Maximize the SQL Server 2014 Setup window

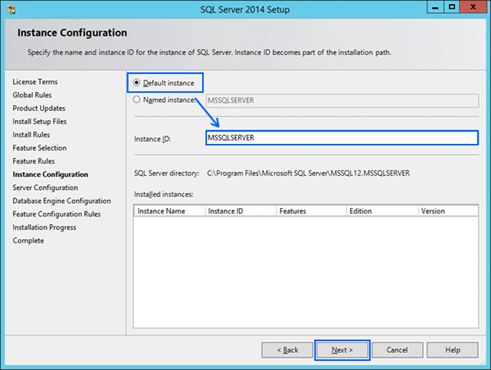tap(452, 7)
